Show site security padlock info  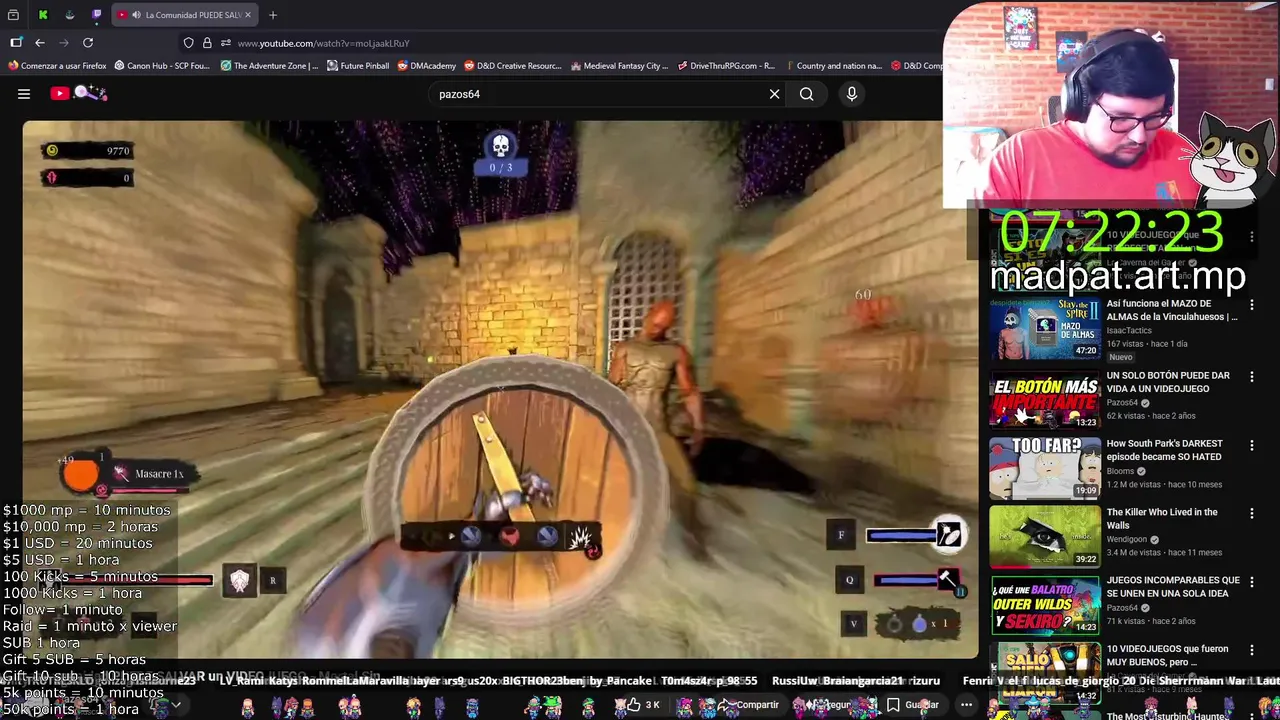[207, 43]
